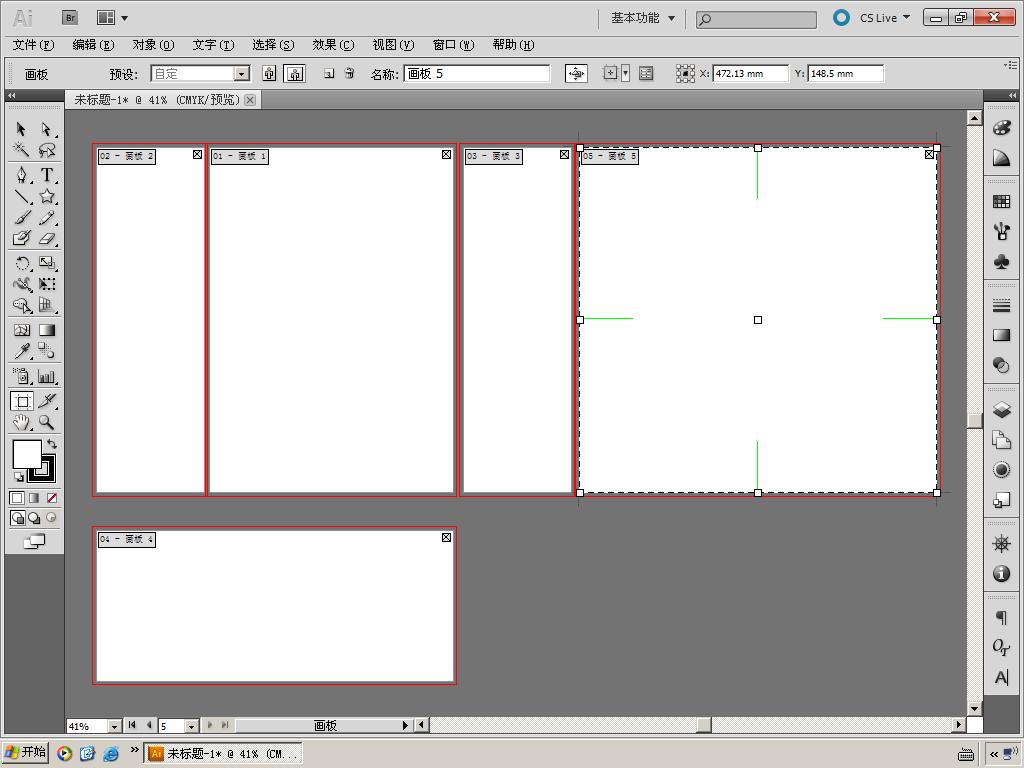Select the Eyedropper tool
Screen dimensions: 1024x768
(x=22, y=351)
